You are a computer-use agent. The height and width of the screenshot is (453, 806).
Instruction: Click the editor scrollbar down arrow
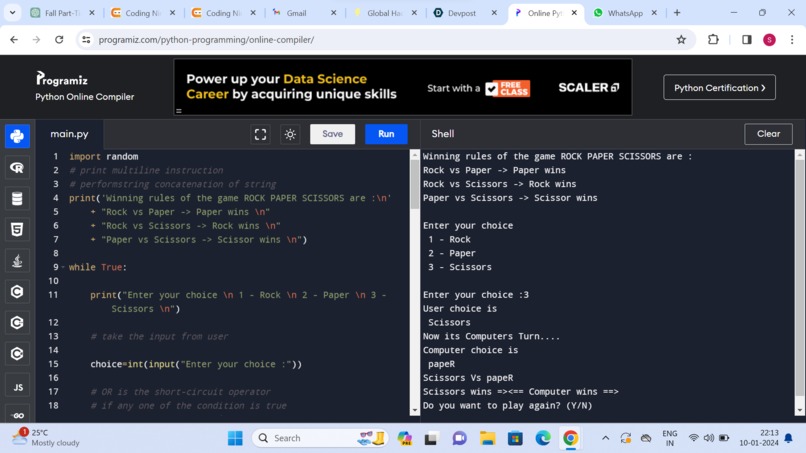(x=414, y=410)
